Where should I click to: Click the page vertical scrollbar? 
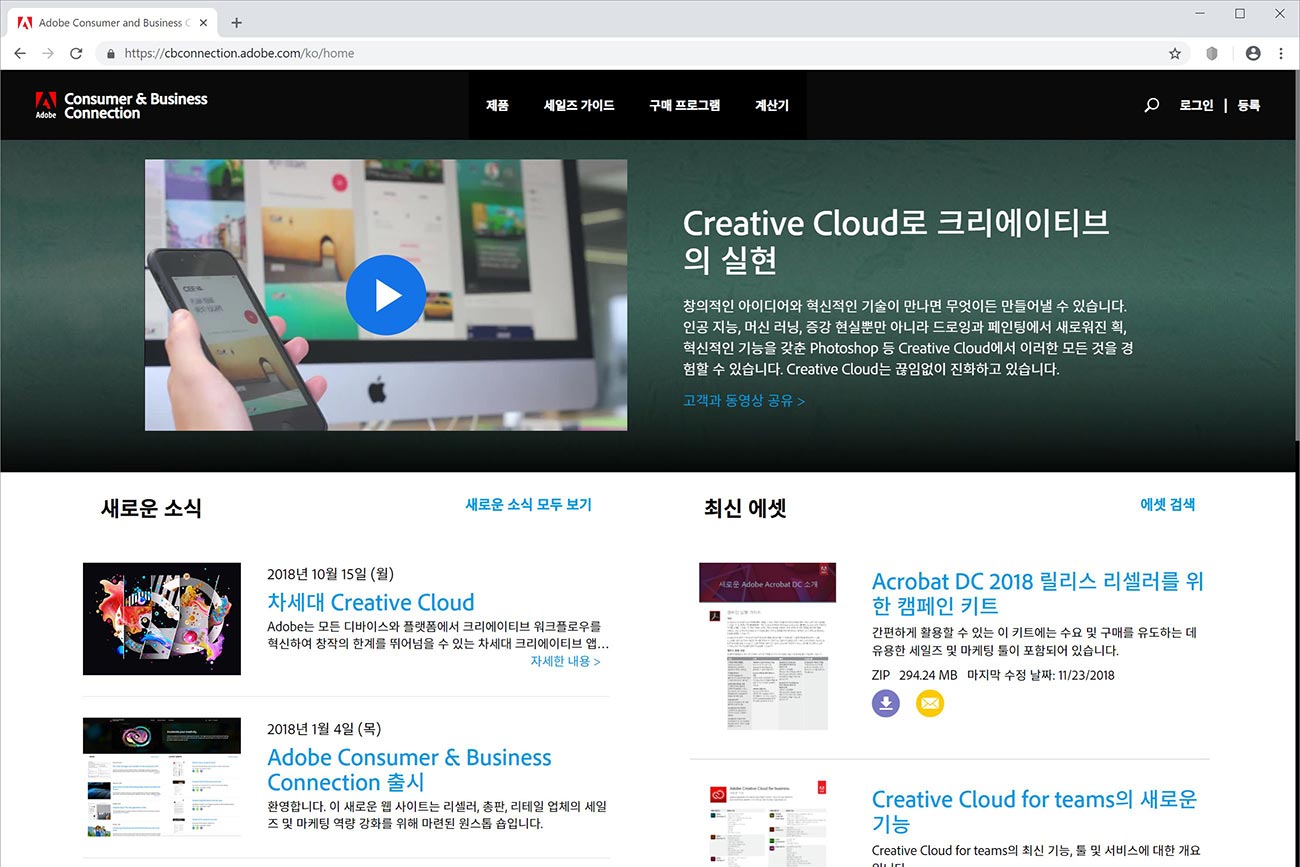pyautogui.click(x=1296, y=255)
